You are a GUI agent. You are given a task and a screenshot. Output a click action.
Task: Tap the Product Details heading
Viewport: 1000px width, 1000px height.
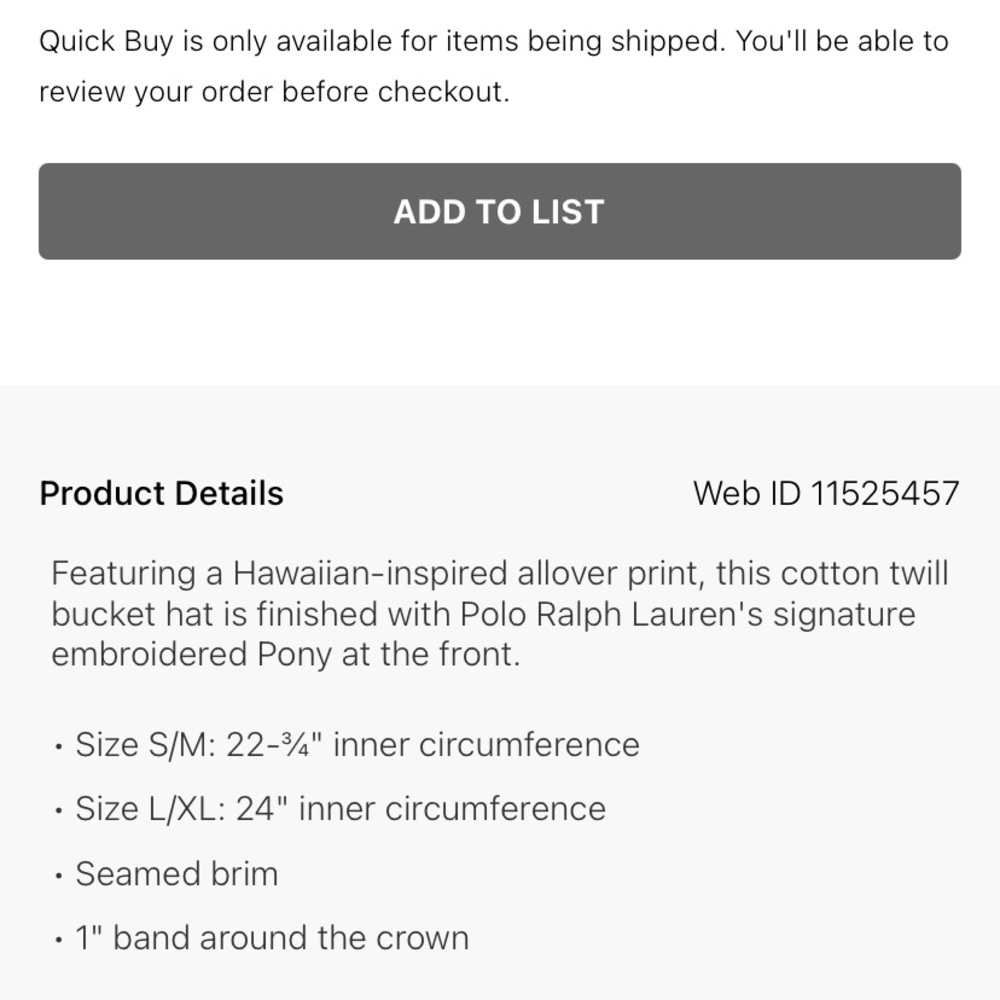point(160,493)
